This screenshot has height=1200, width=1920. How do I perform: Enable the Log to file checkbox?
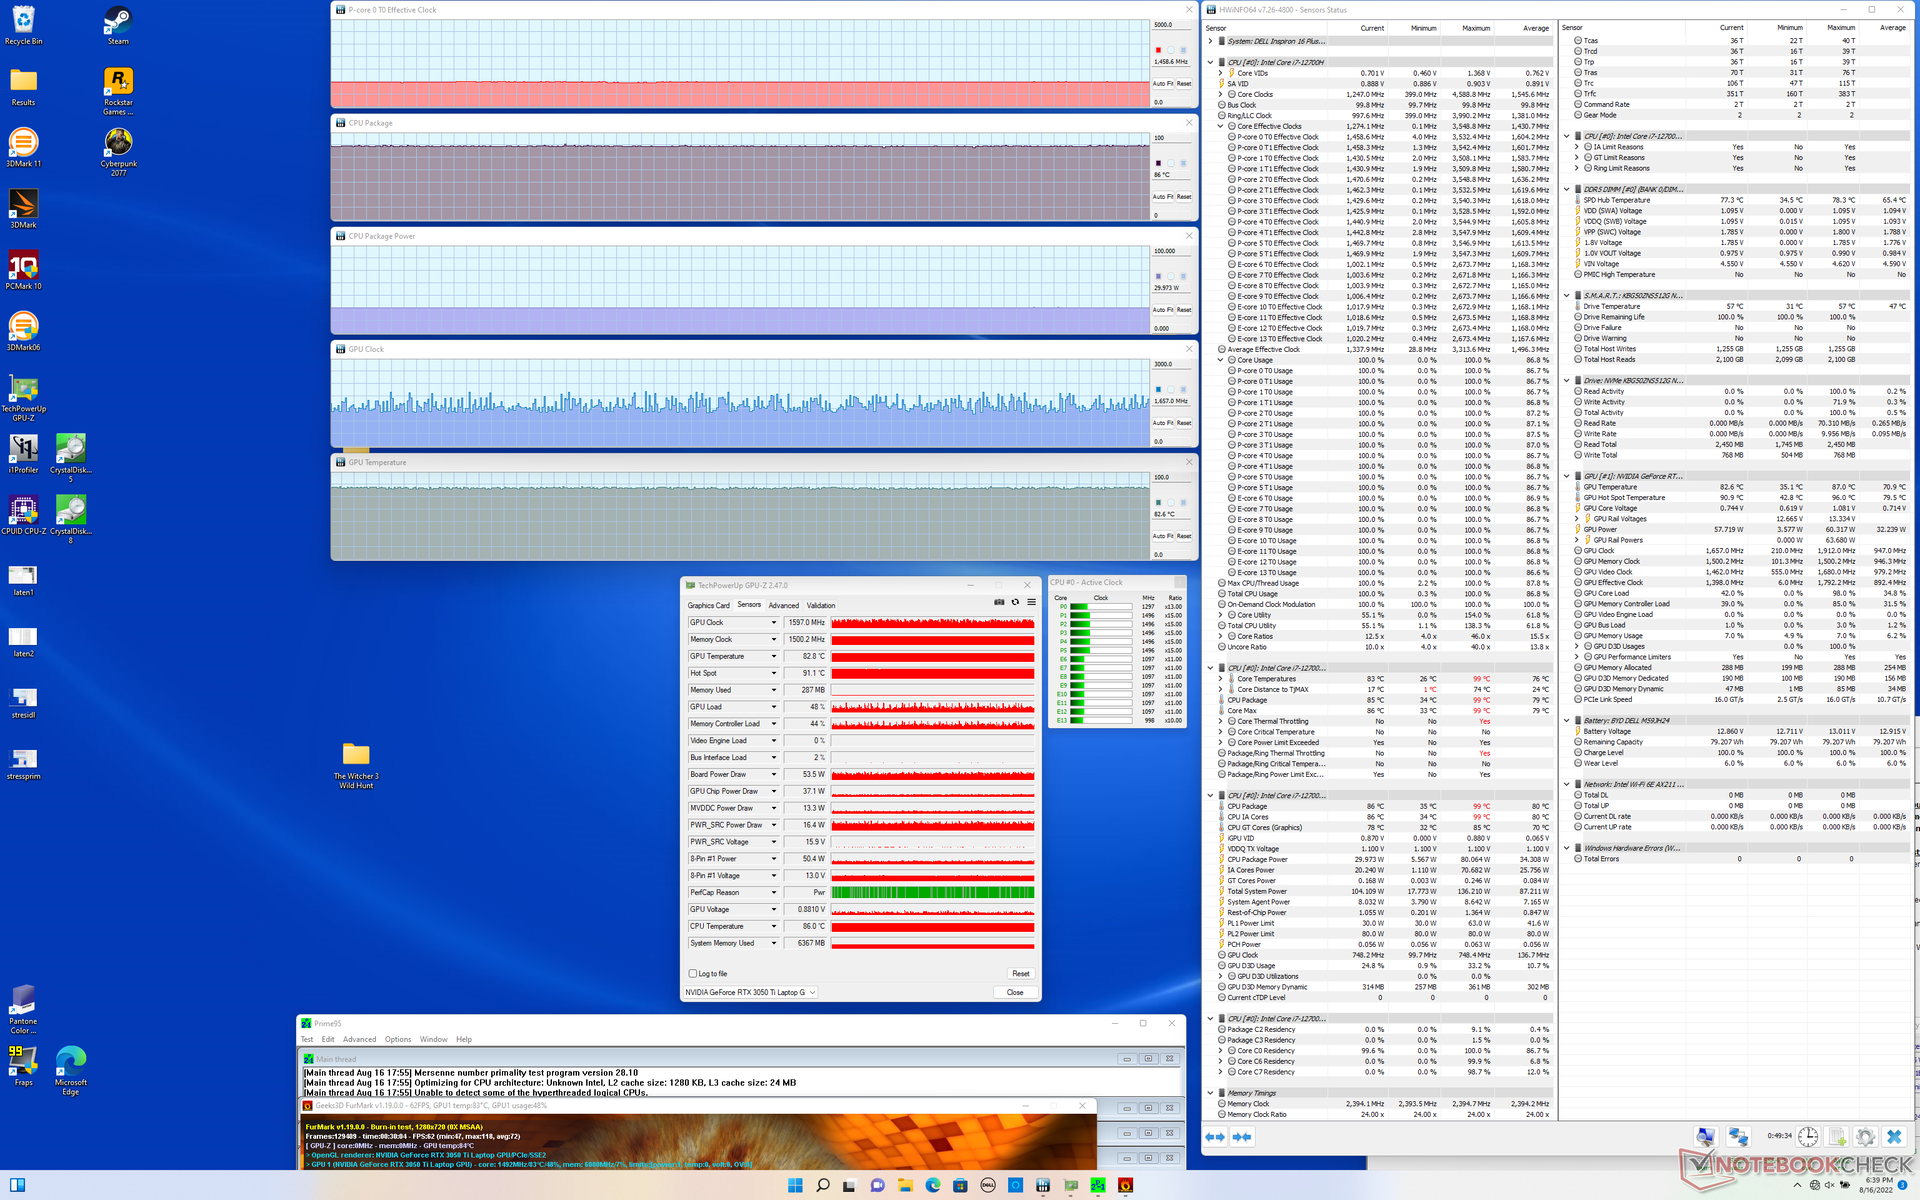[x=693, y=973]
